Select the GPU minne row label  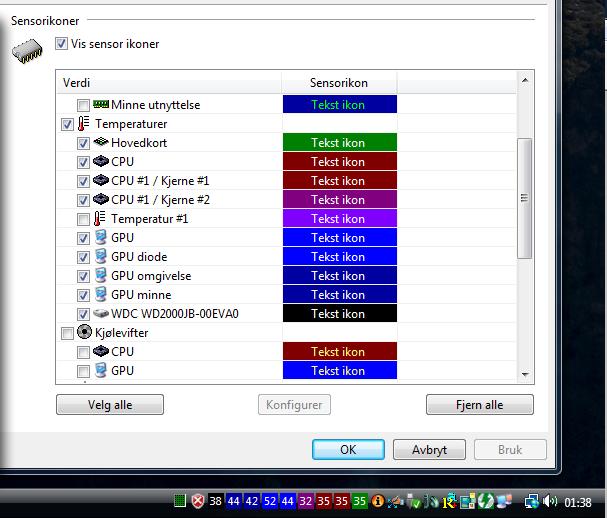(x=141, y=295)
